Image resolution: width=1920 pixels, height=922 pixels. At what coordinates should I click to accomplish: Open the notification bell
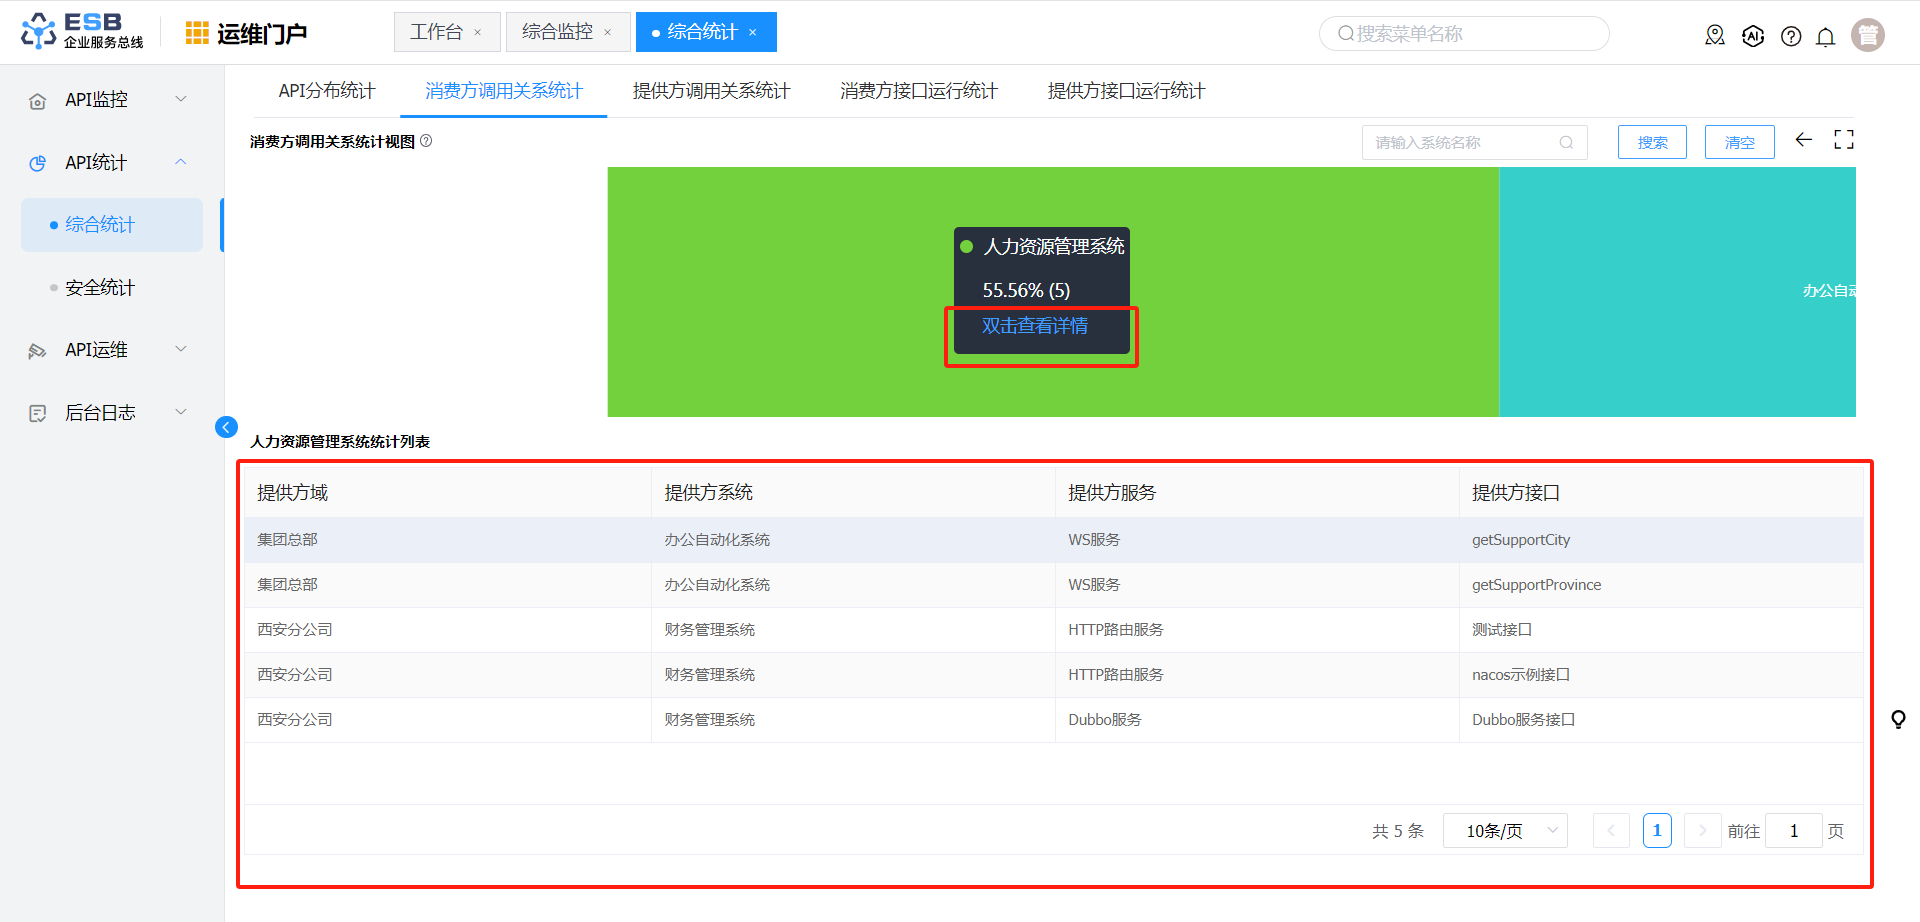(x=1825, y=37)
